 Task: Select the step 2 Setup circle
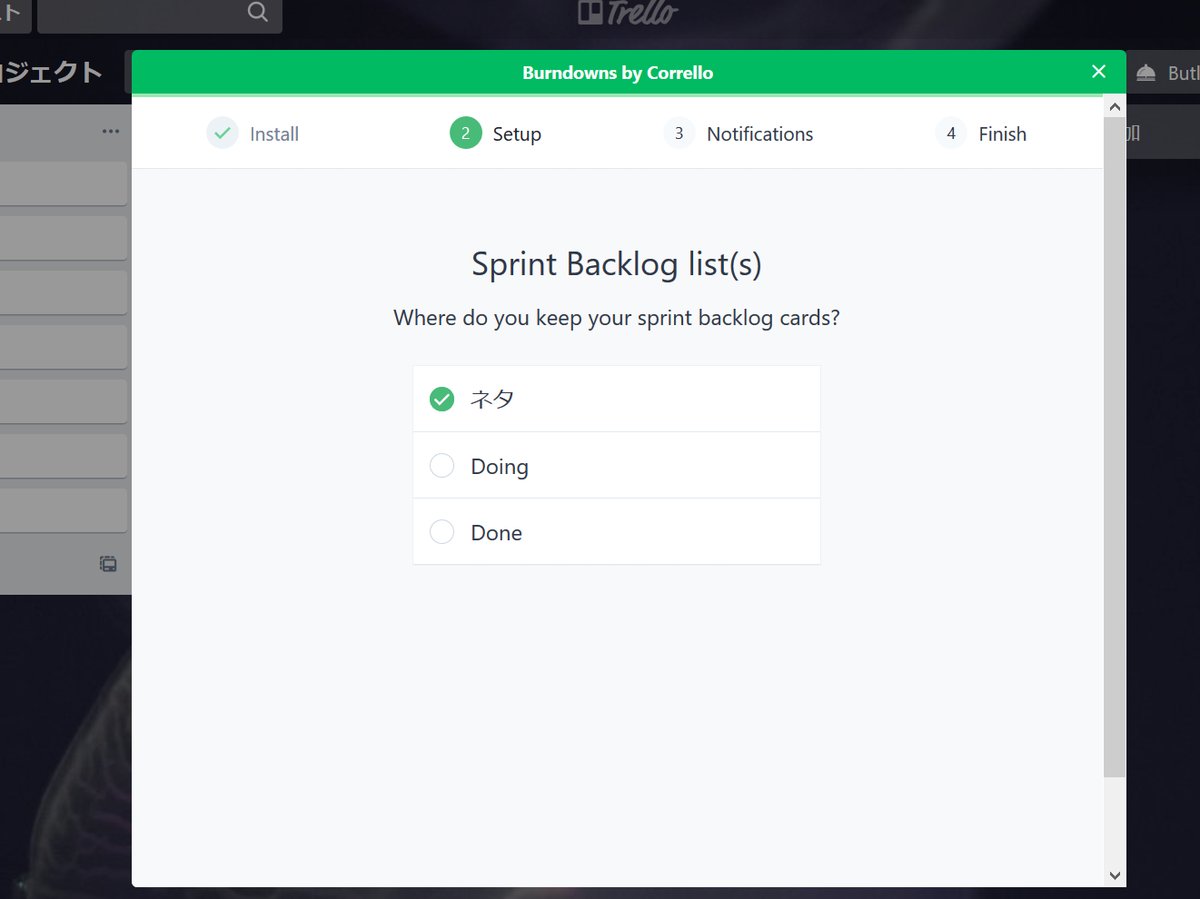466,133
